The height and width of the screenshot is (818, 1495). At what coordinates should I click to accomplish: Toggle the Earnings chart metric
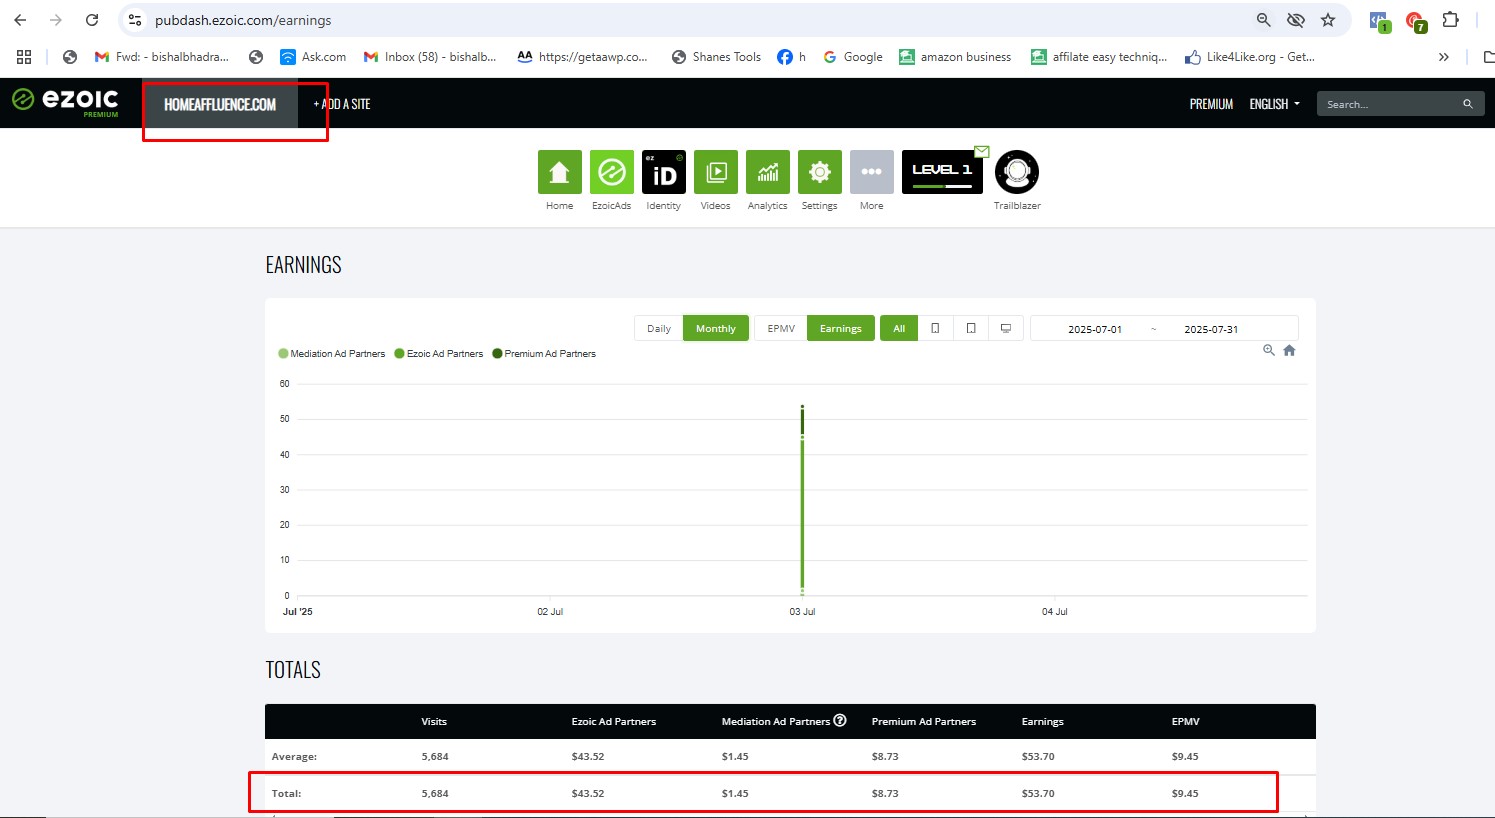(x=841, y=328)
